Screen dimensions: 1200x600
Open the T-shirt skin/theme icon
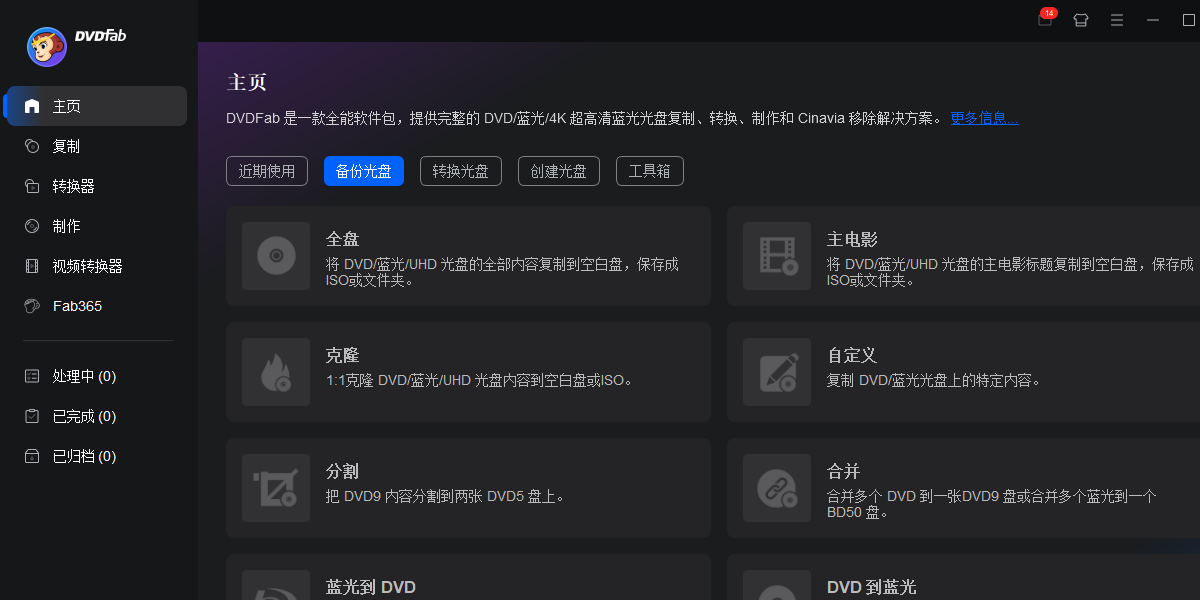(x=1081, y=19)
